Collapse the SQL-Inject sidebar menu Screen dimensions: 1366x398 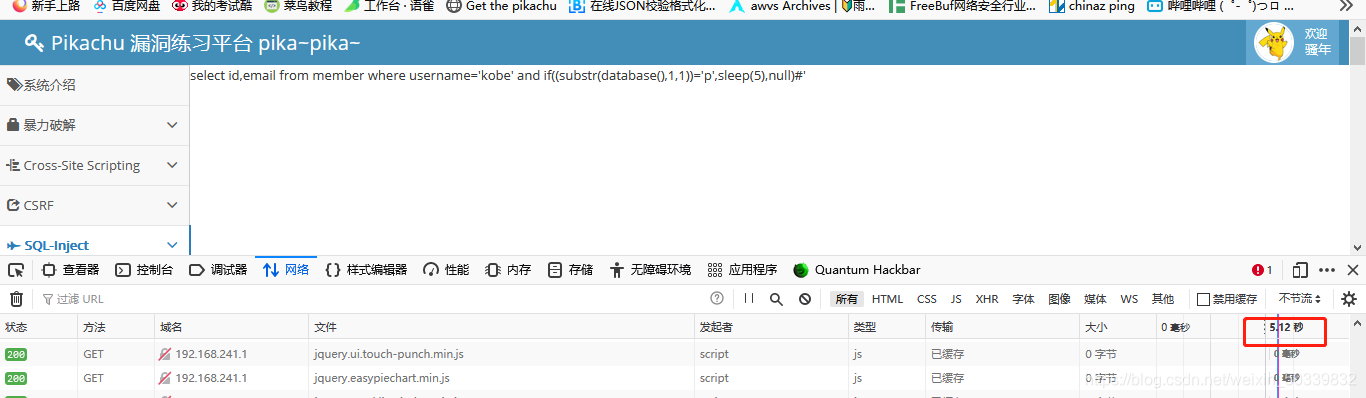94,245
